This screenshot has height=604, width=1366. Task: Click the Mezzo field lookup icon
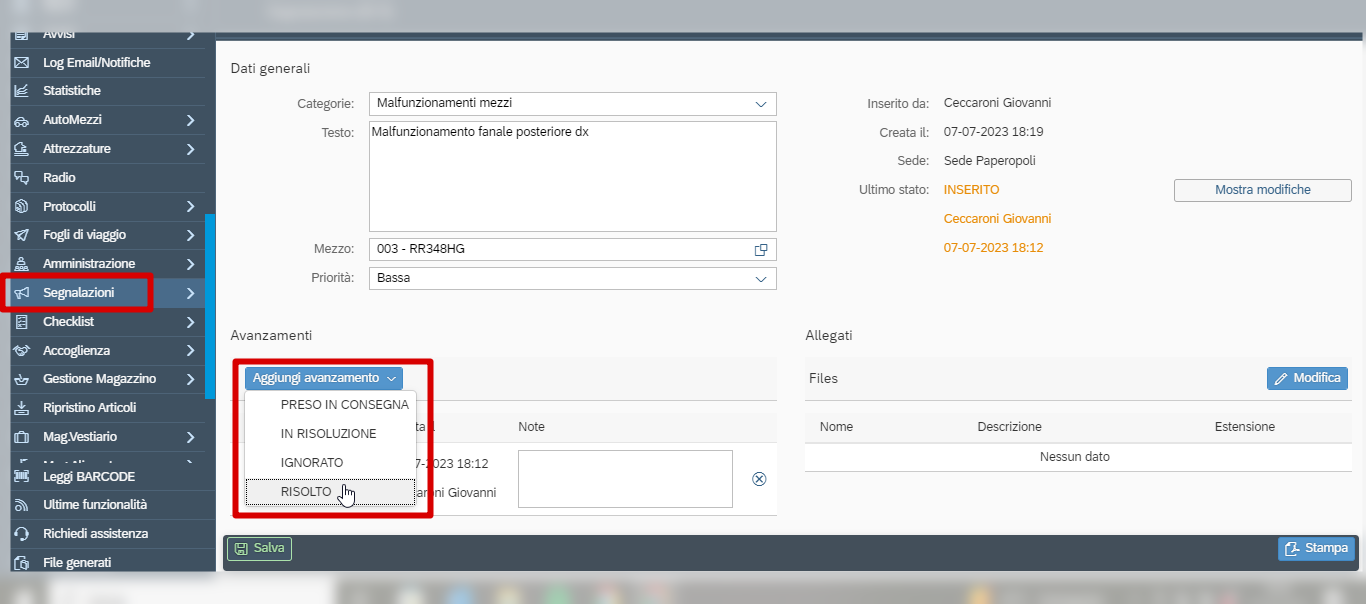pyautogui.click(x=761, y=249)
